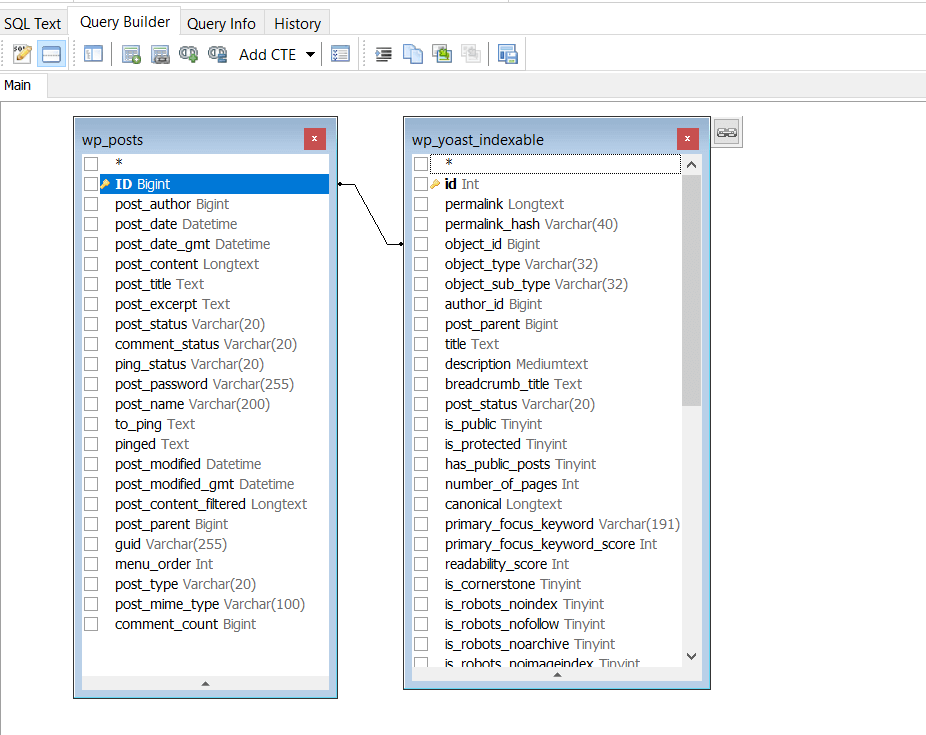Enable the post_content checkbox

91,264
